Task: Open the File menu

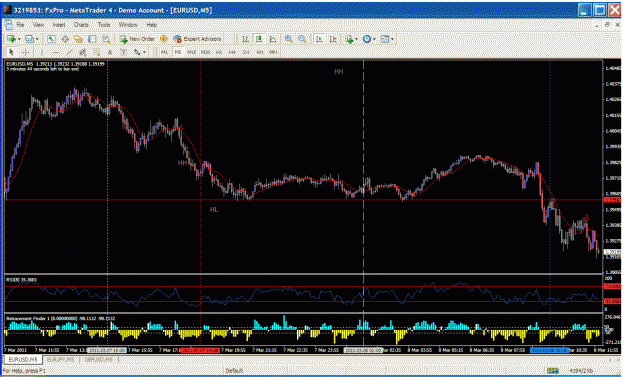Action: (20, 25)
